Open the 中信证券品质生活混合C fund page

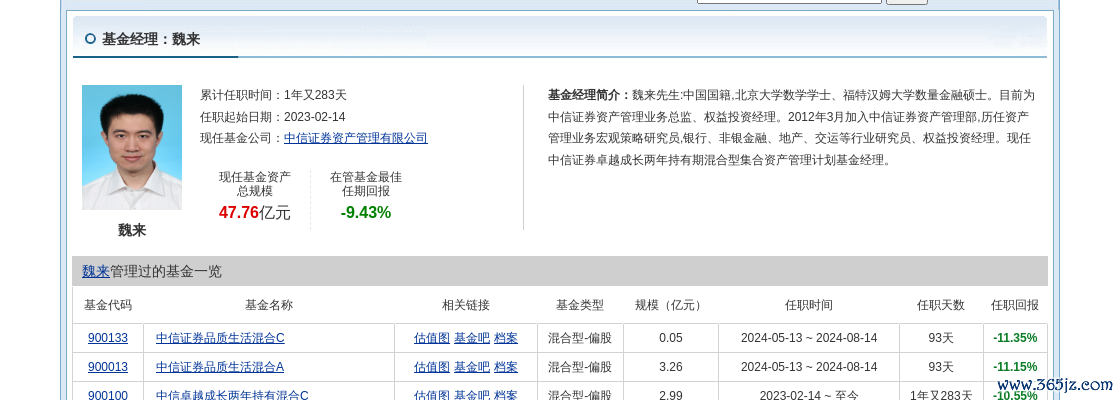(x=220, y=338)
